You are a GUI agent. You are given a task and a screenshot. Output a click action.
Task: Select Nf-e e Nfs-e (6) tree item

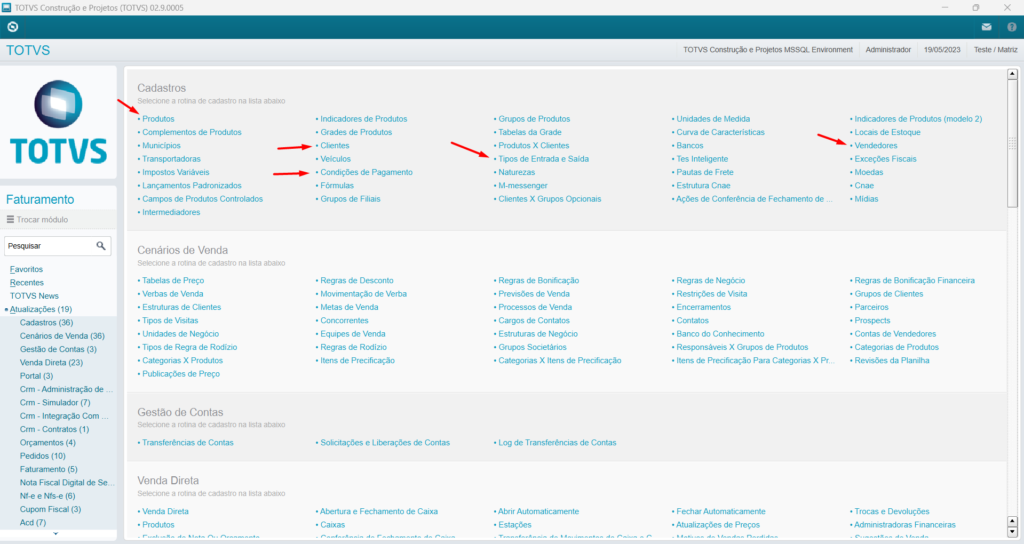pos(48,496)
